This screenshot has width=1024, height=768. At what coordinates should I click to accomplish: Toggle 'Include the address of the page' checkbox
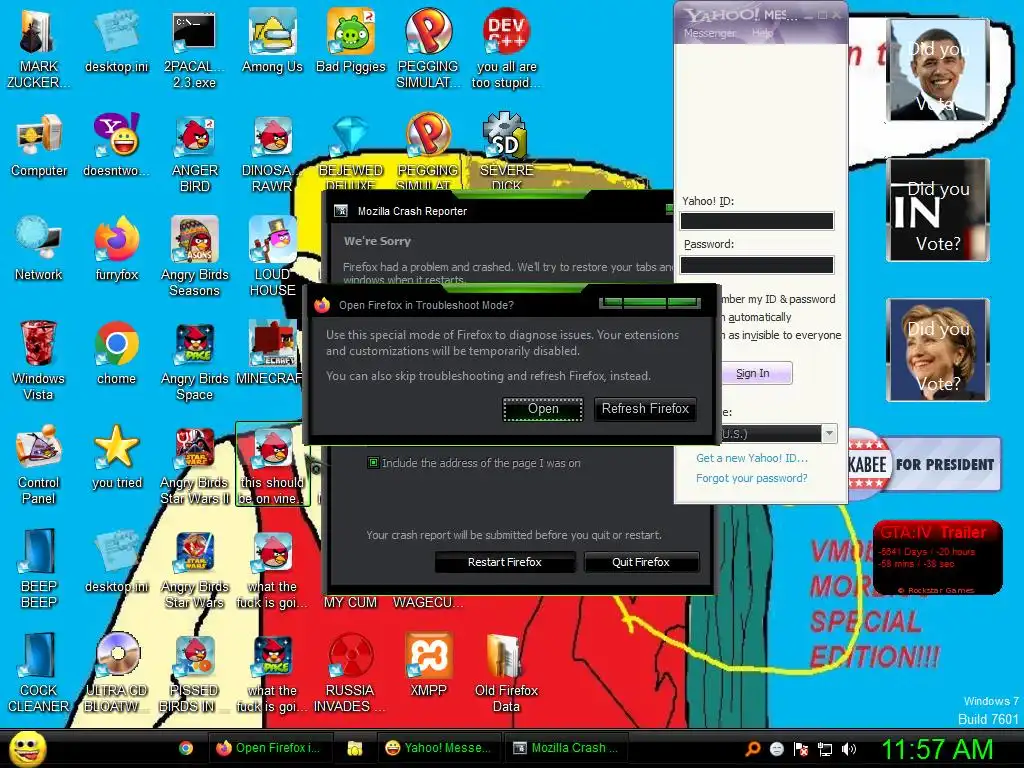(374, 463)
